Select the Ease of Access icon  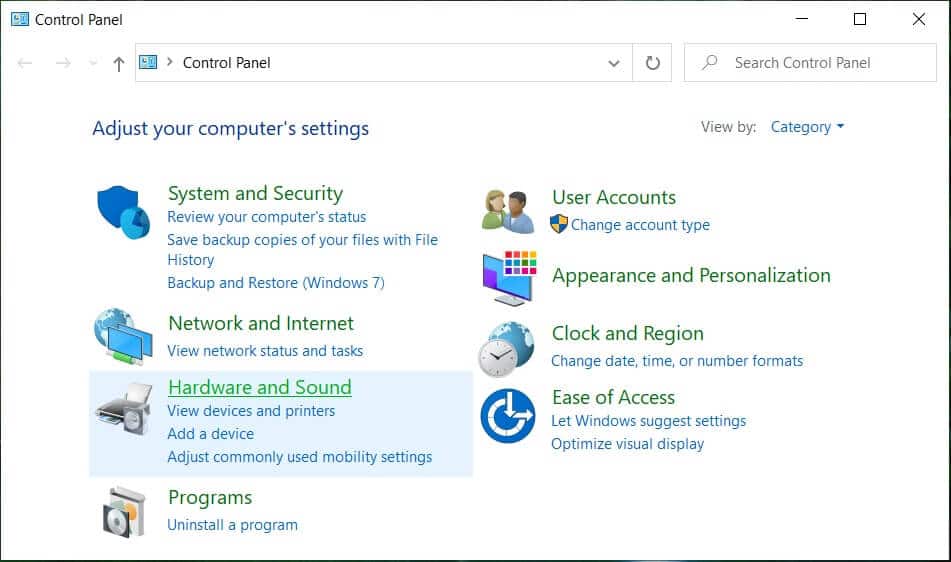508,416
